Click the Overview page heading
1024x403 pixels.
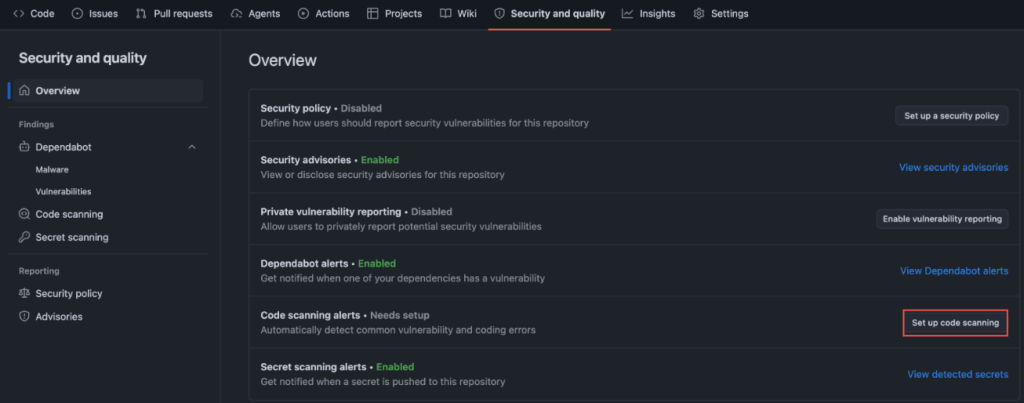[283, 61]
